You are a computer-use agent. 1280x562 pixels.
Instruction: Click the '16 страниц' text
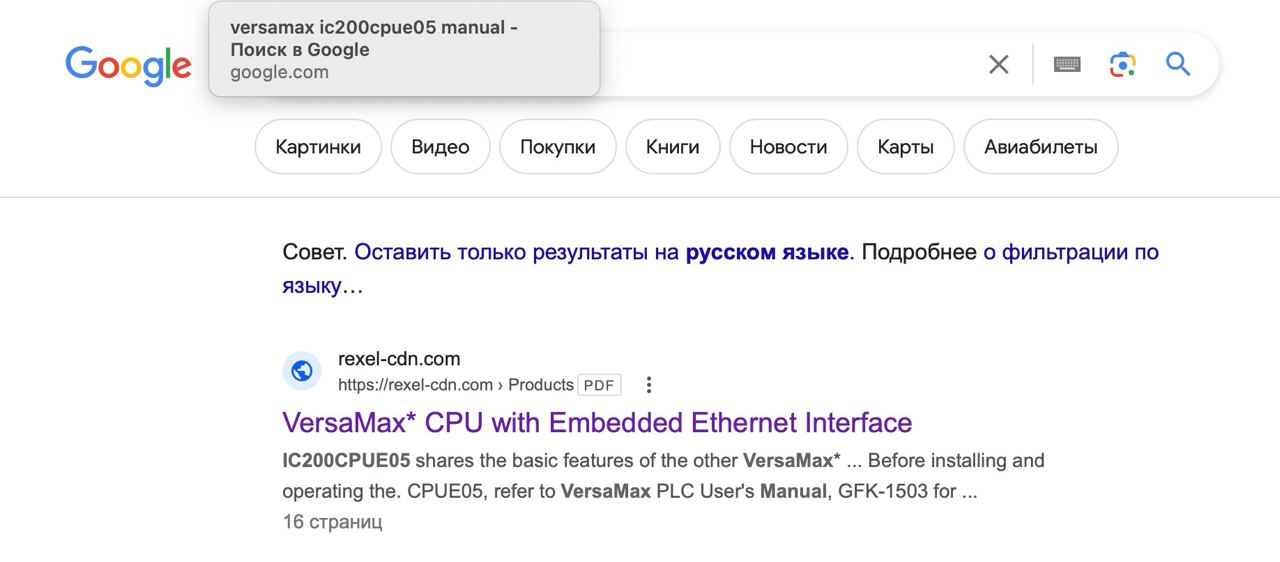pyautogui.click(x=332, y=522)
